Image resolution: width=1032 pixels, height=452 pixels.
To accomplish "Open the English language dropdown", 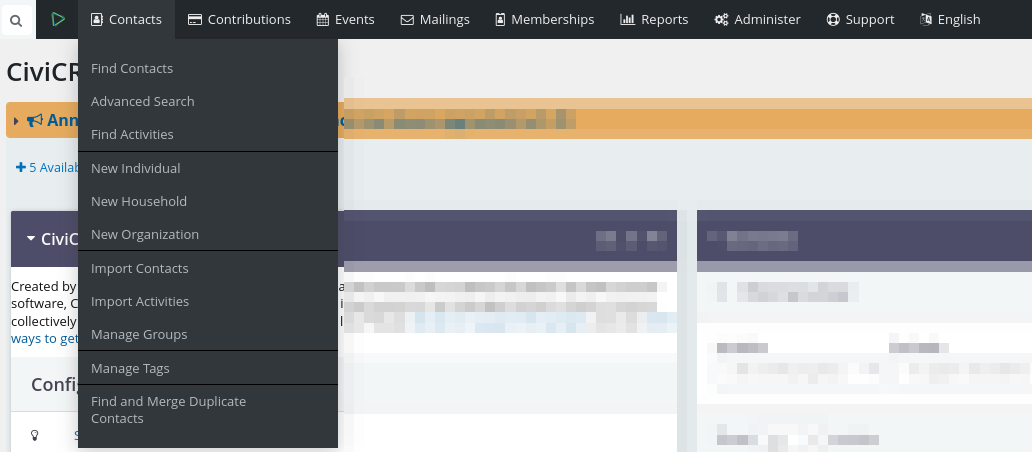I will 949,19.
